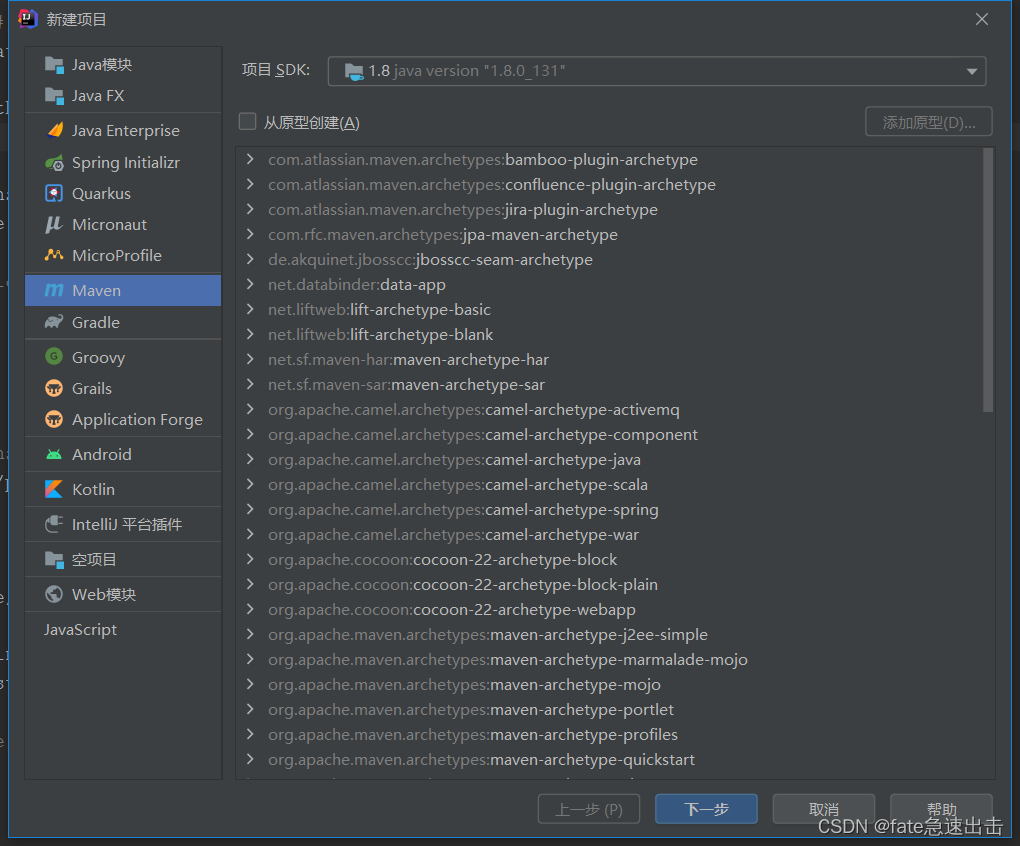Choose the Kotlin K icon
The height and width of the screenshot is (846, 1020).
click(54, 489)
